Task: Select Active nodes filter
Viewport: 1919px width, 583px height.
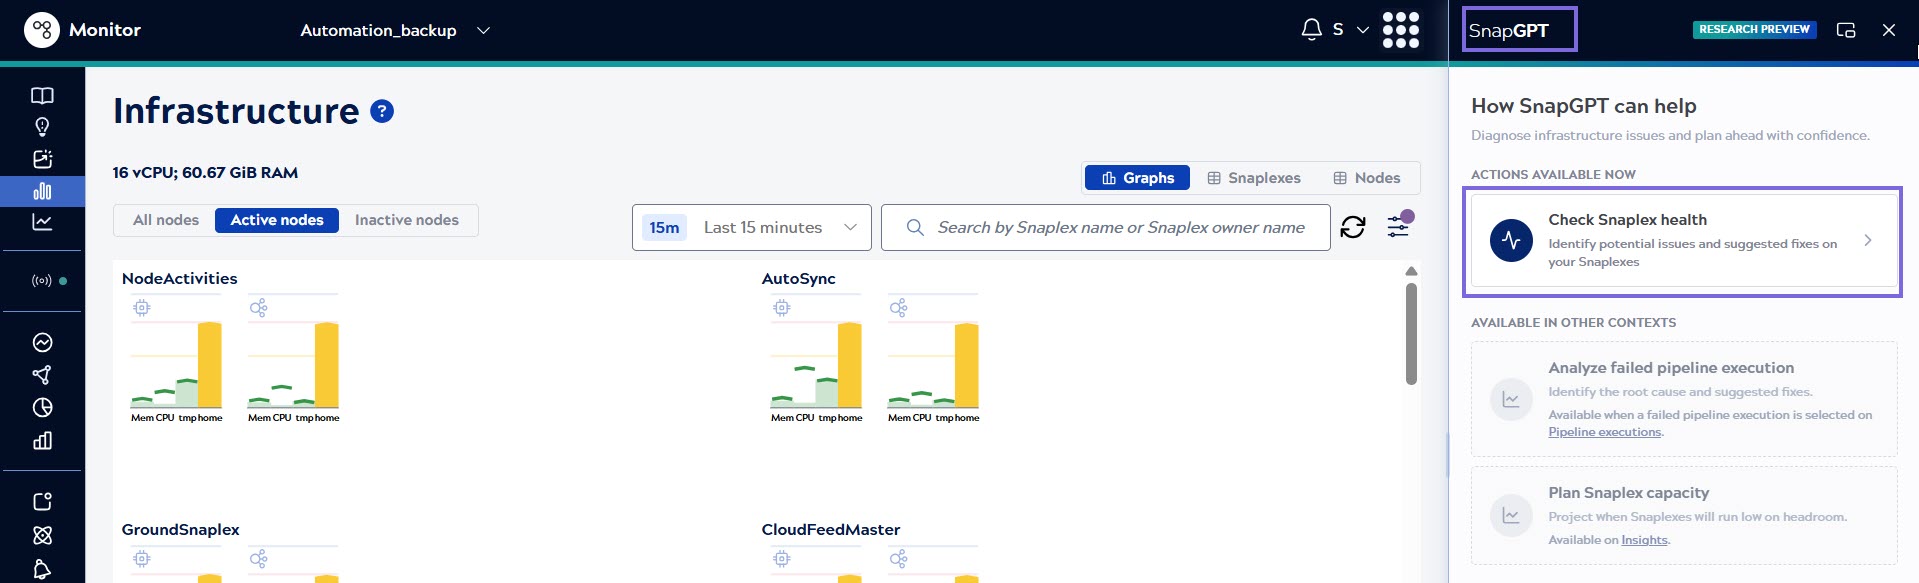Action: [277, 220]
